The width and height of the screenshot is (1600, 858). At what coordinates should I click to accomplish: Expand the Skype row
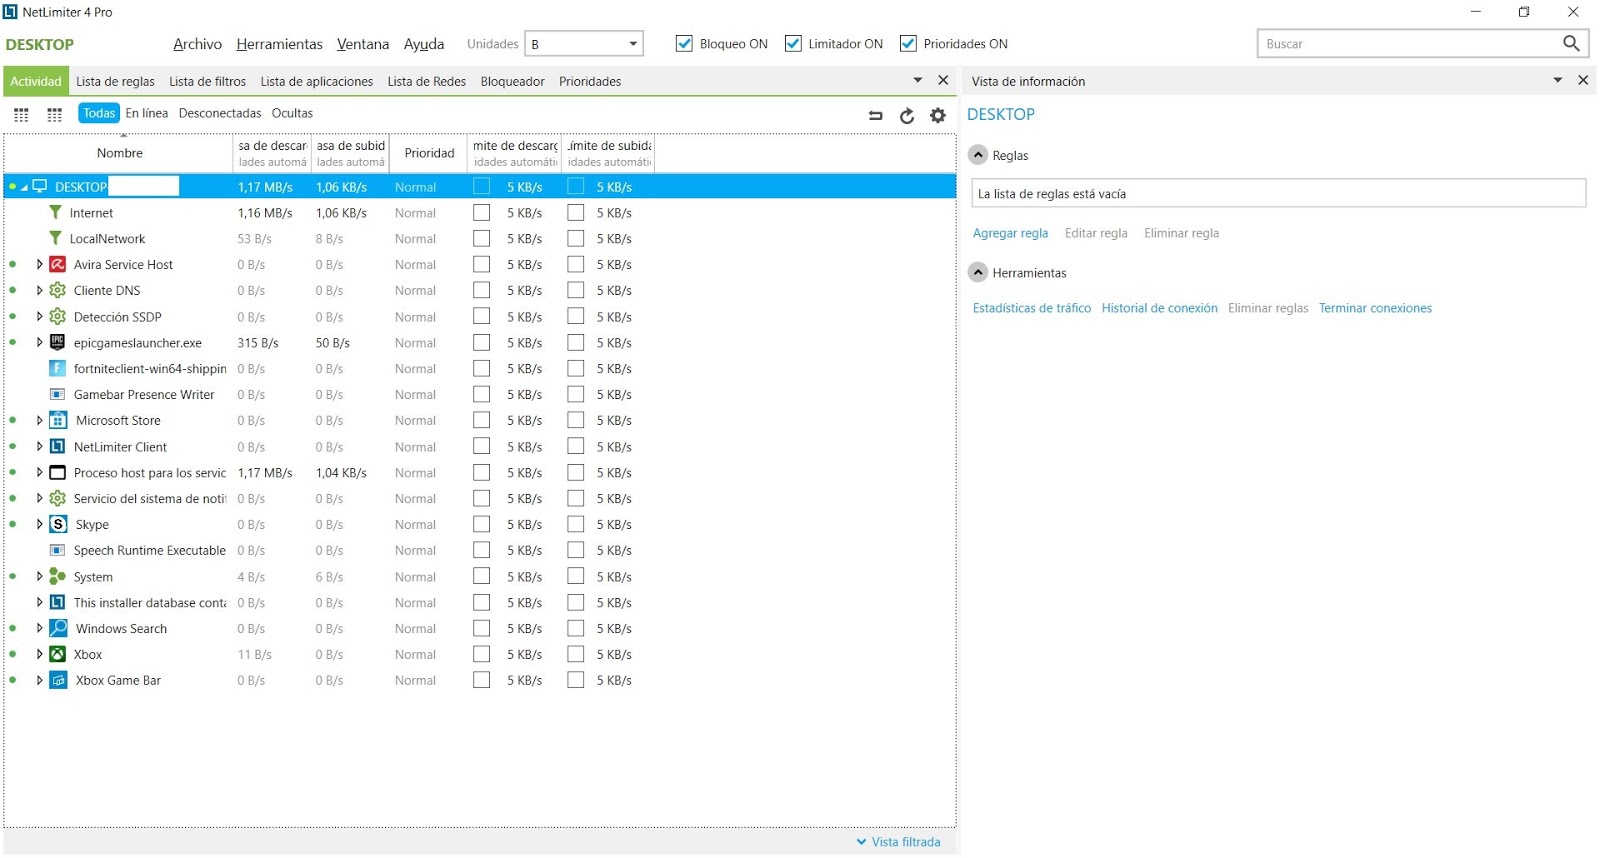[39, 524]
